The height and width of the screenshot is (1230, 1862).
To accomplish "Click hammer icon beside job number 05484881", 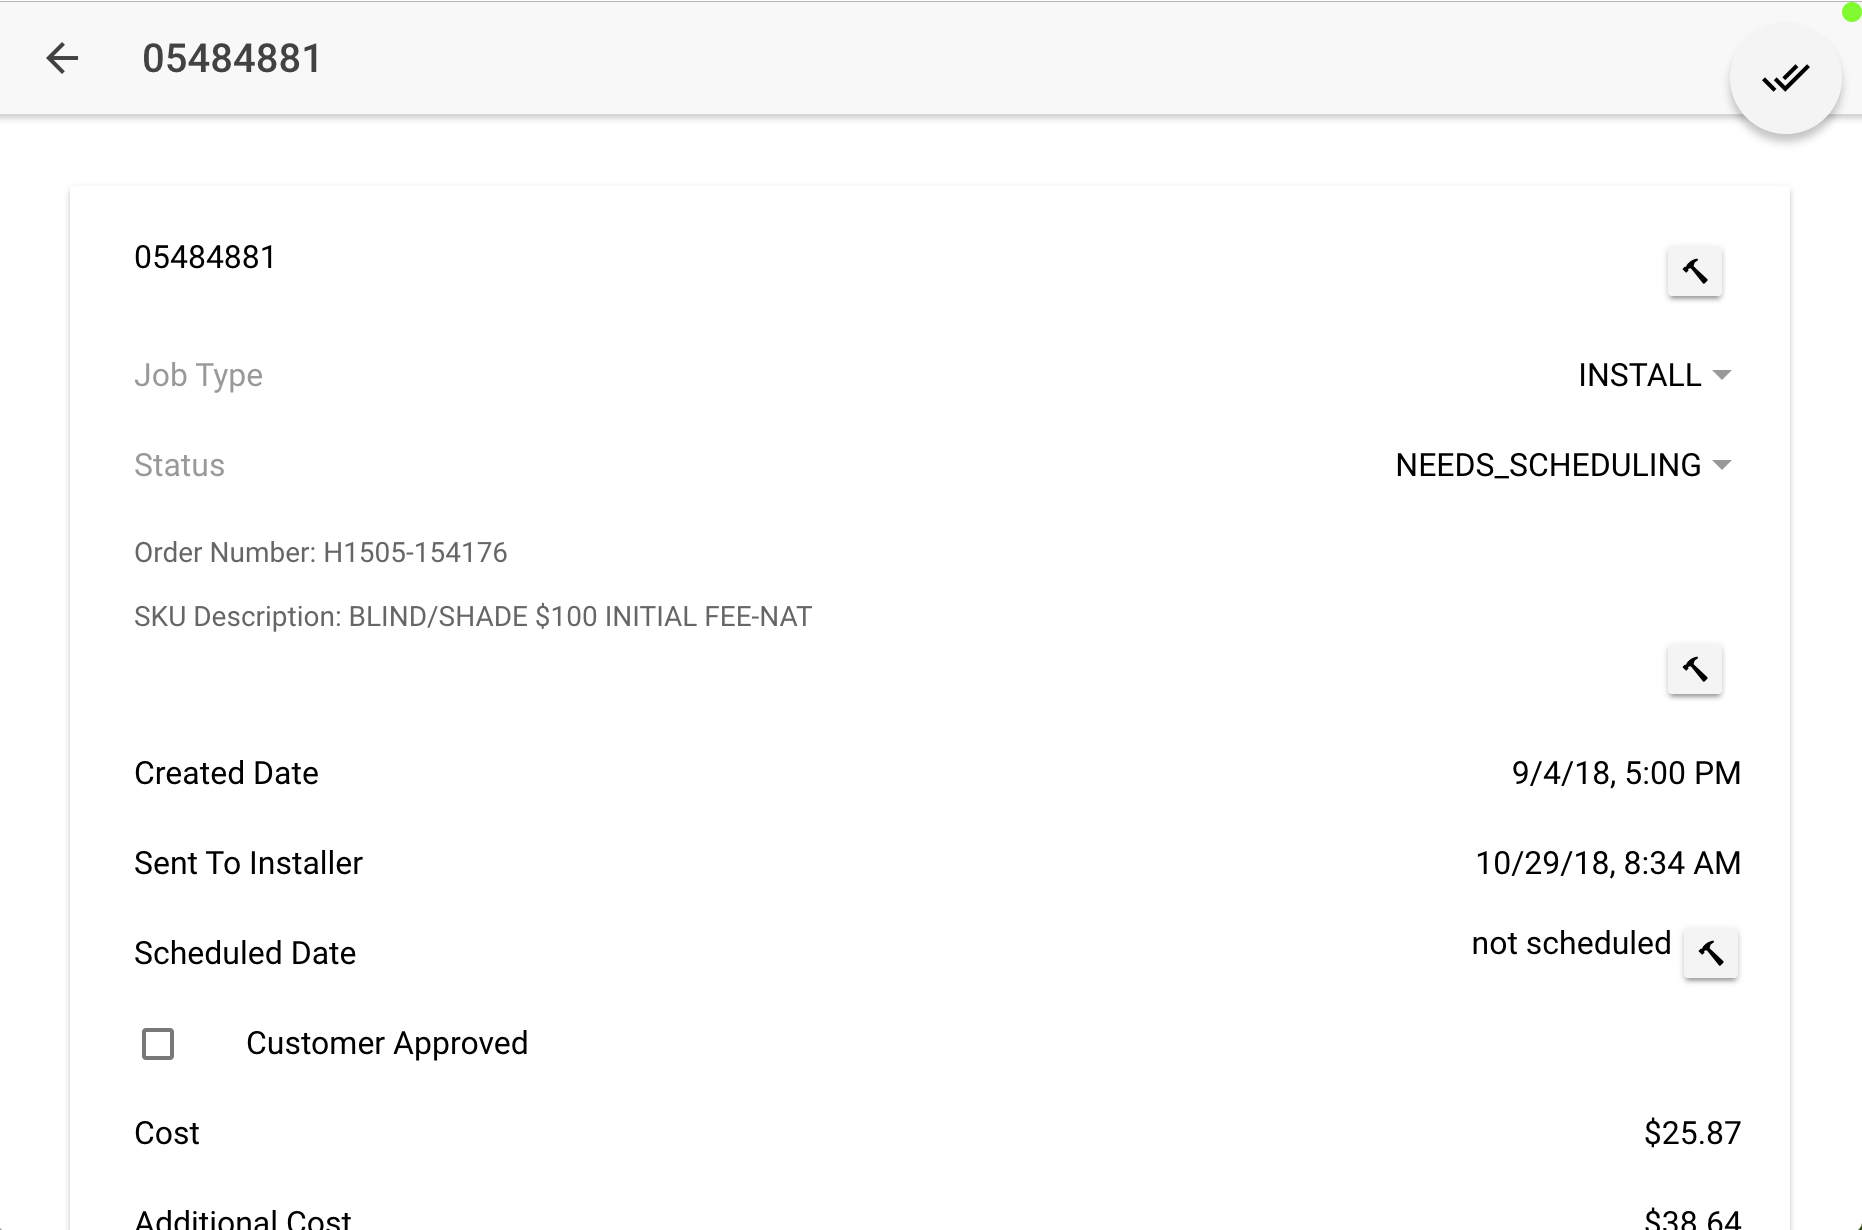I will tap(1694, 271).
